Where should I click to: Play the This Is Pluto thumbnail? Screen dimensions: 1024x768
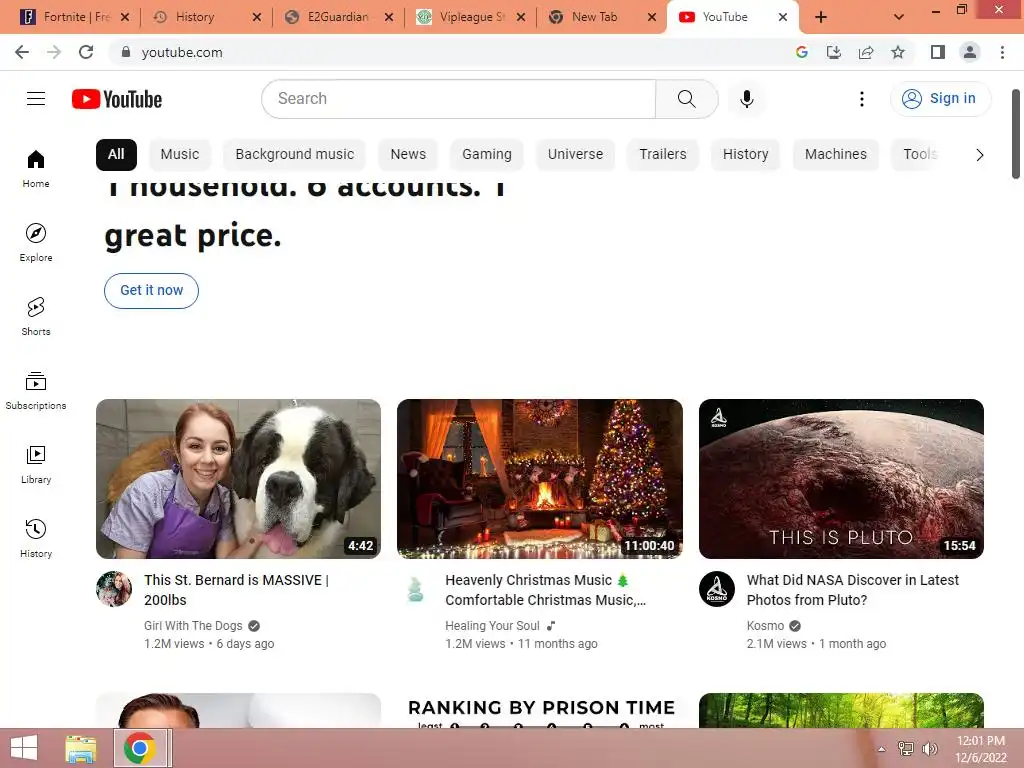point(841,479)
